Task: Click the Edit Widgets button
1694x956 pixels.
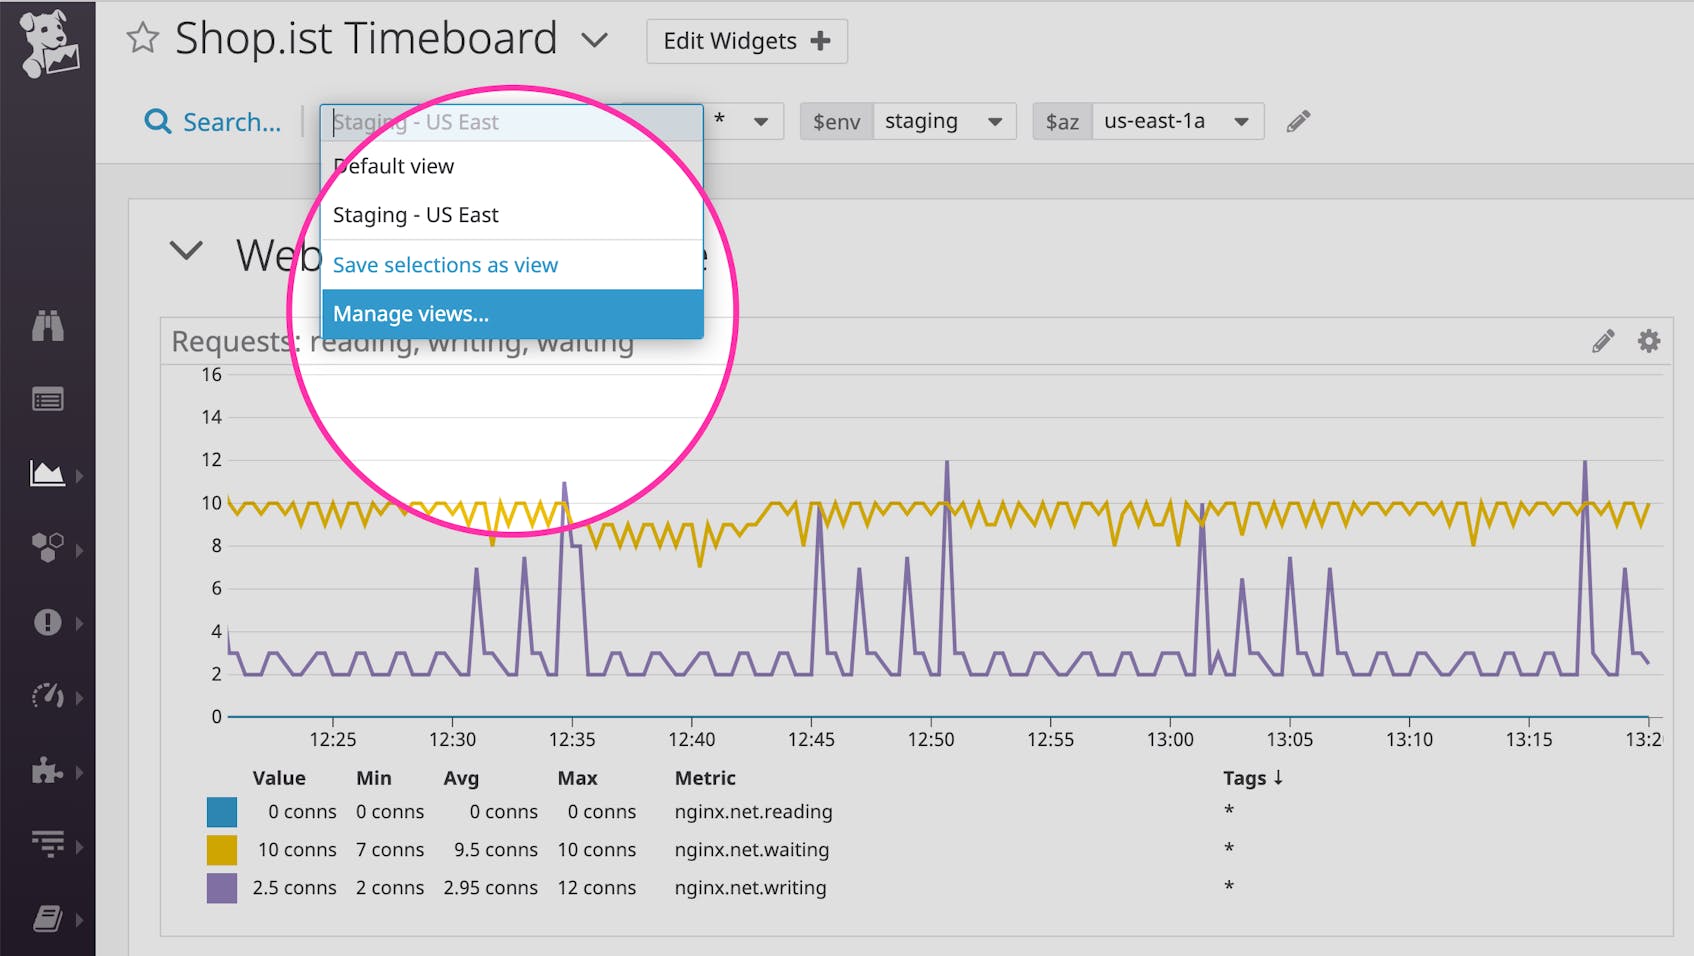Action: point(745,41)
